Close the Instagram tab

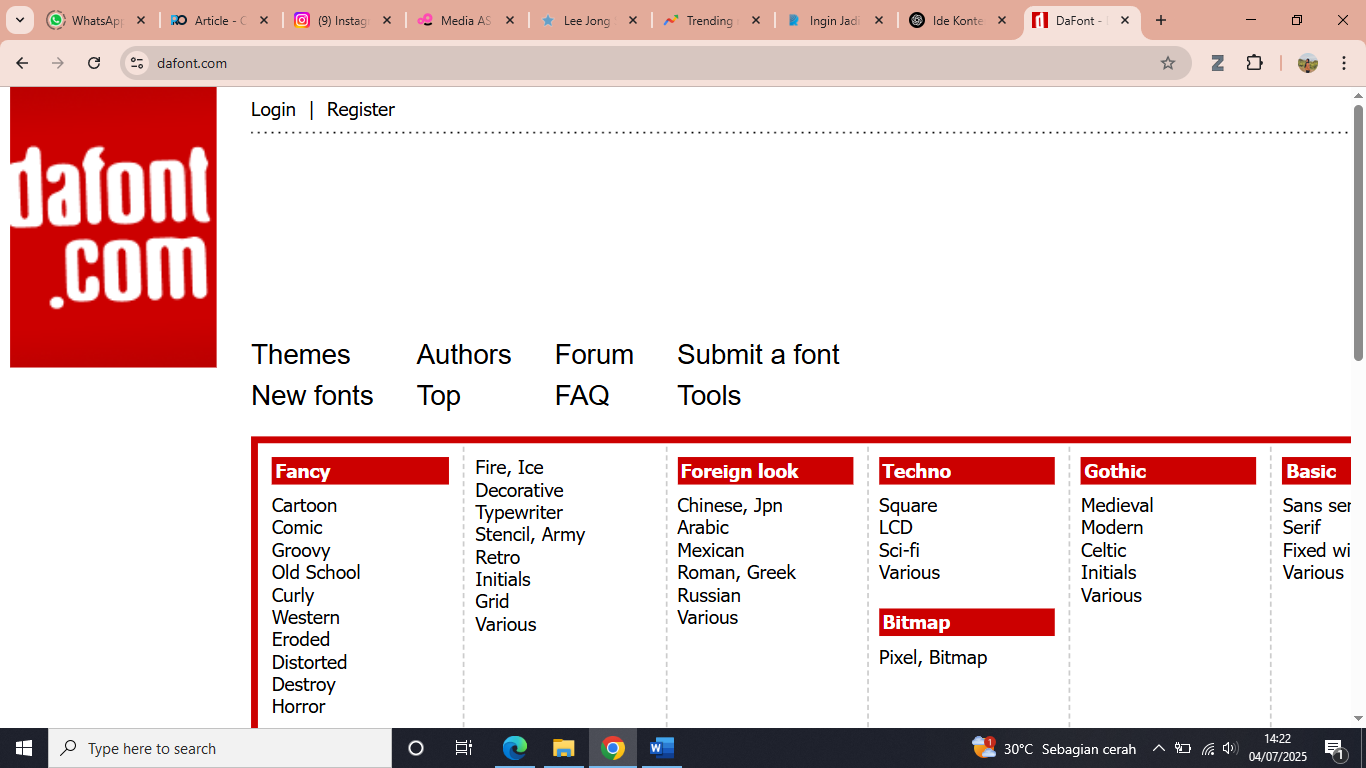point(387,20)
